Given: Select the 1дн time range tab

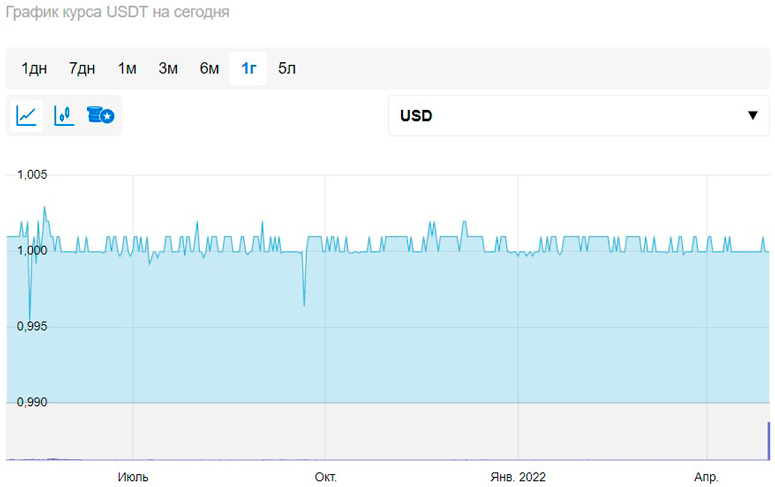Looking at the screenshot, I should (34, 68).
